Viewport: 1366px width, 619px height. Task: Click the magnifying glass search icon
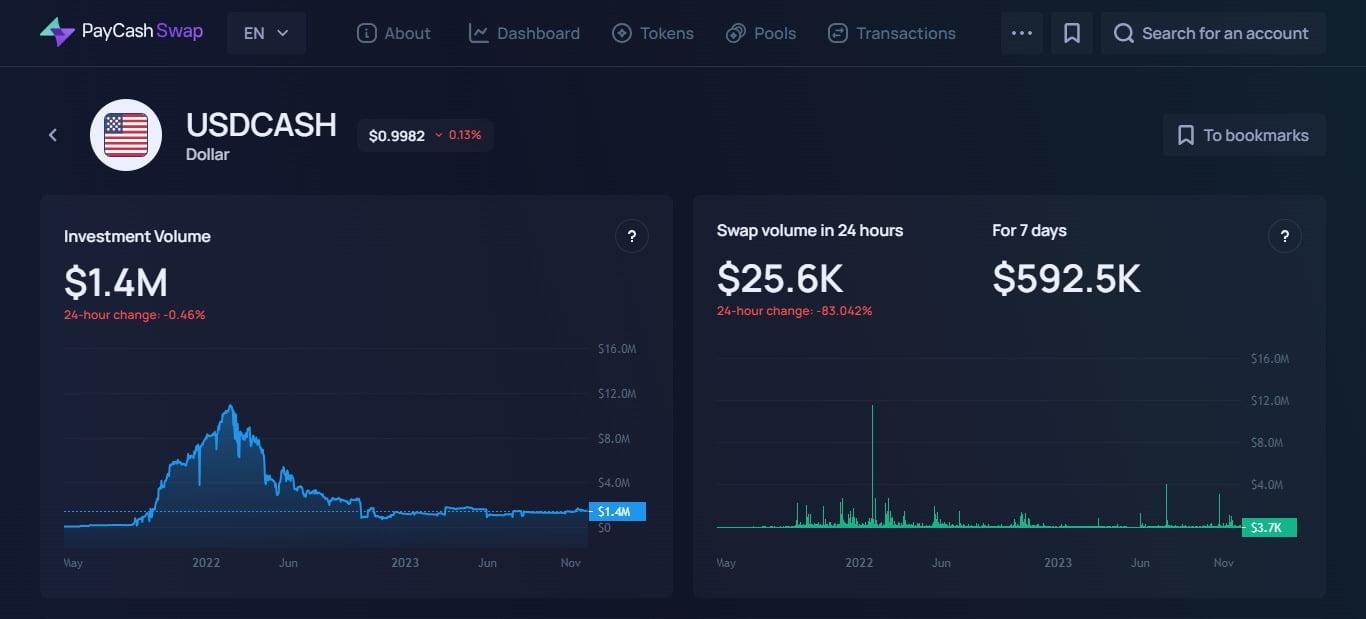click(1124, 33)
